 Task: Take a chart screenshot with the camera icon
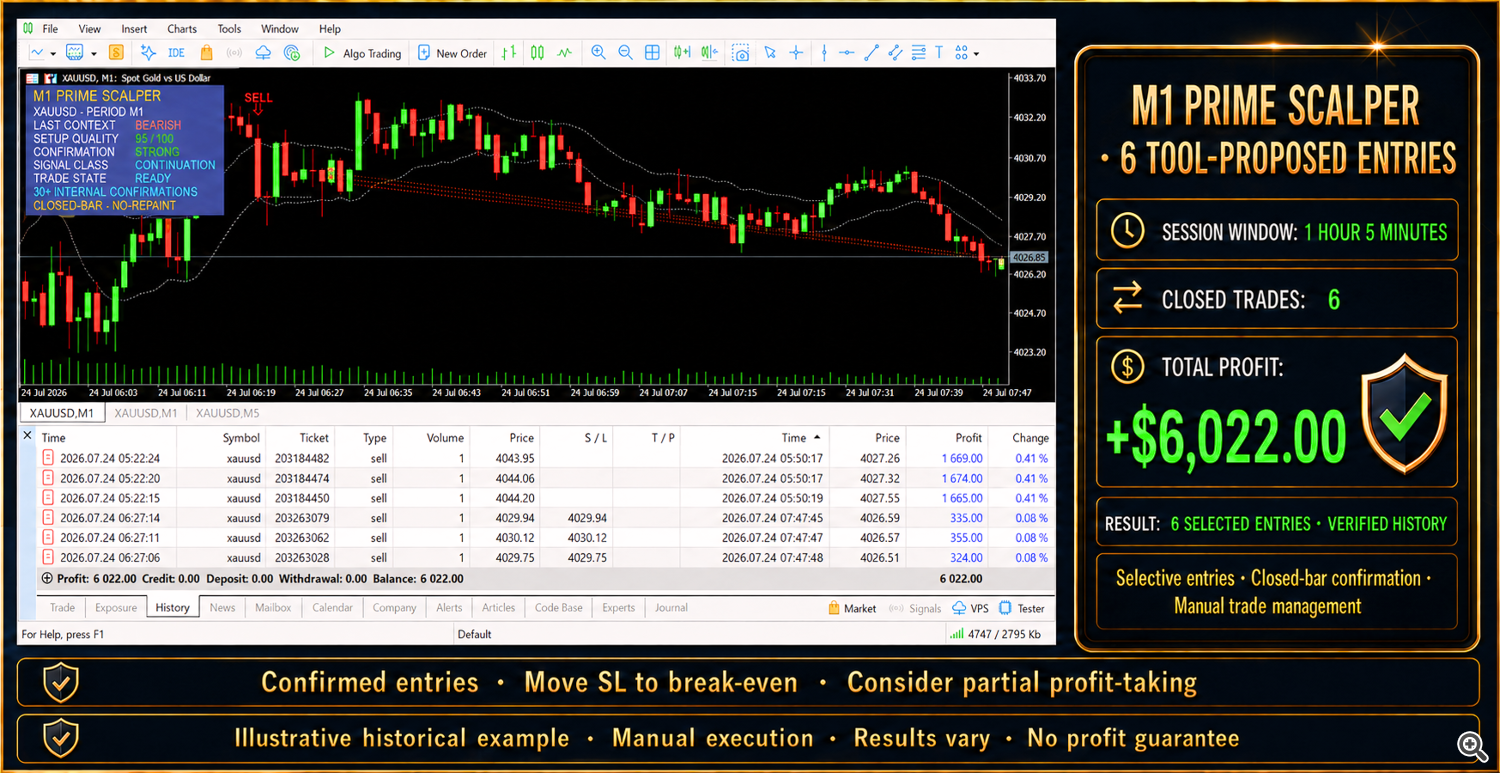(741, 53)
